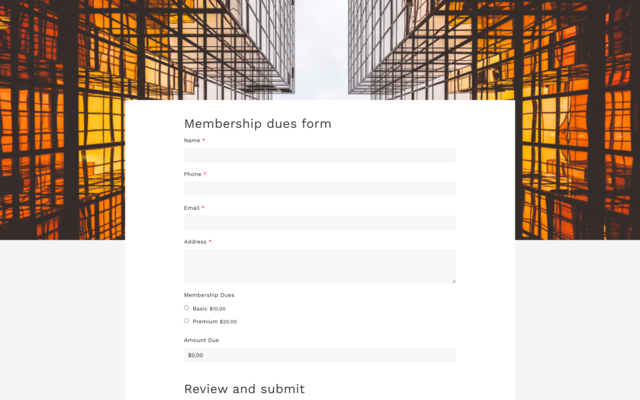Click the "Membership Dues" group label

pyautogui.click(x=209, y=295)
